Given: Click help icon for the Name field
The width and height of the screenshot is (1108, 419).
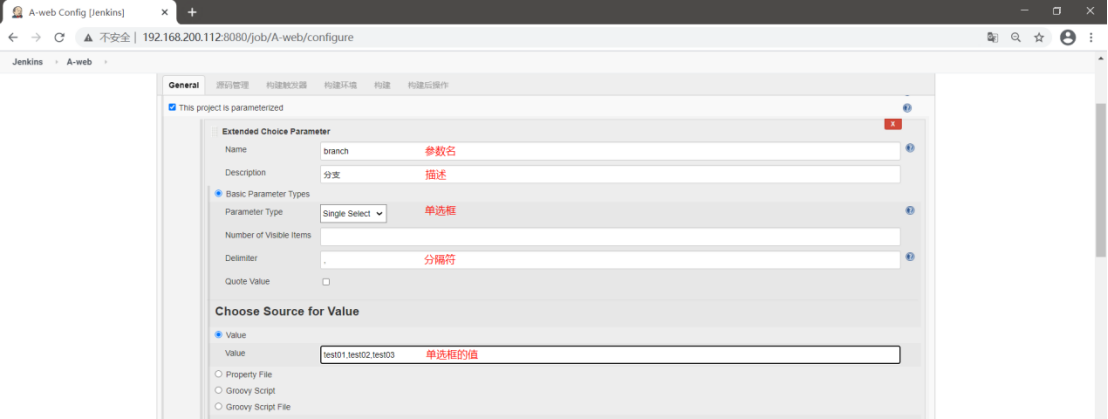Looking at the screenshot, I should tap(910, 148).
